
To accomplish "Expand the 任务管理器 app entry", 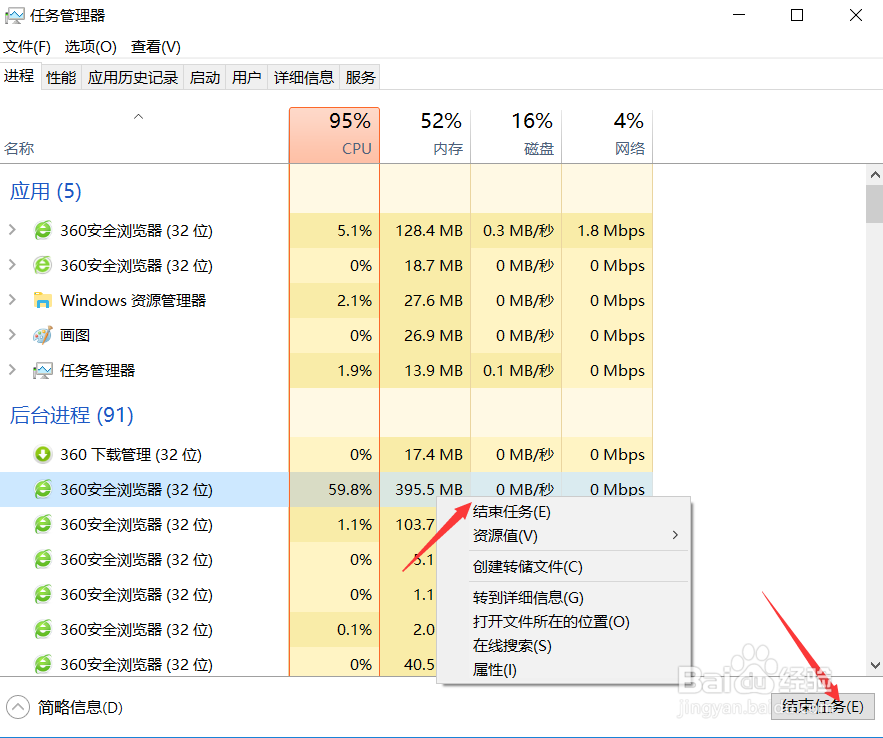I will pos(12,370).
